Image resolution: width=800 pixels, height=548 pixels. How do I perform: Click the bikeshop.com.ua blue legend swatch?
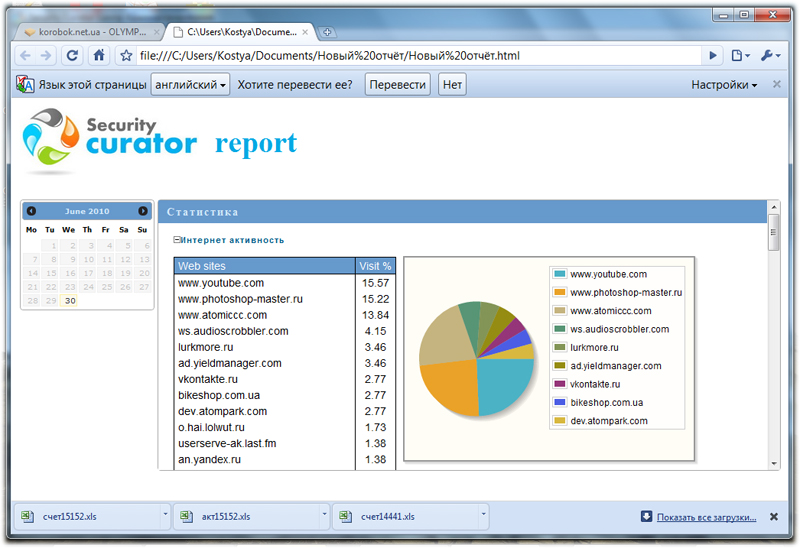pyautogui.click(x=560, y=402)
